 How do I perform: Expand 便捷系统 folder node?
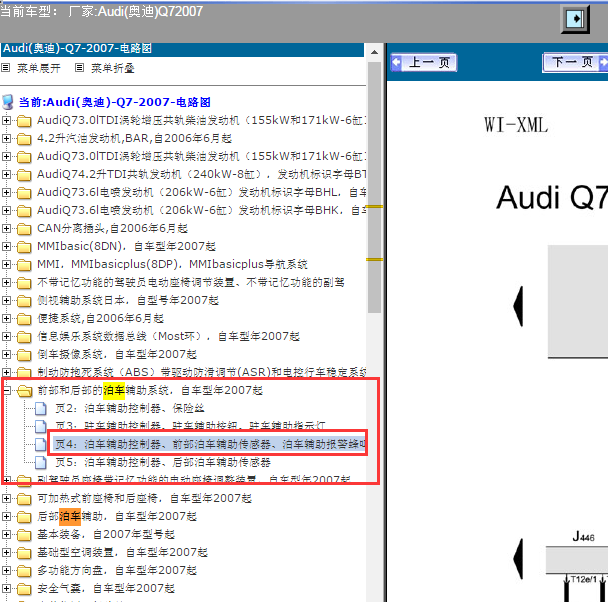tap(6, 318)
